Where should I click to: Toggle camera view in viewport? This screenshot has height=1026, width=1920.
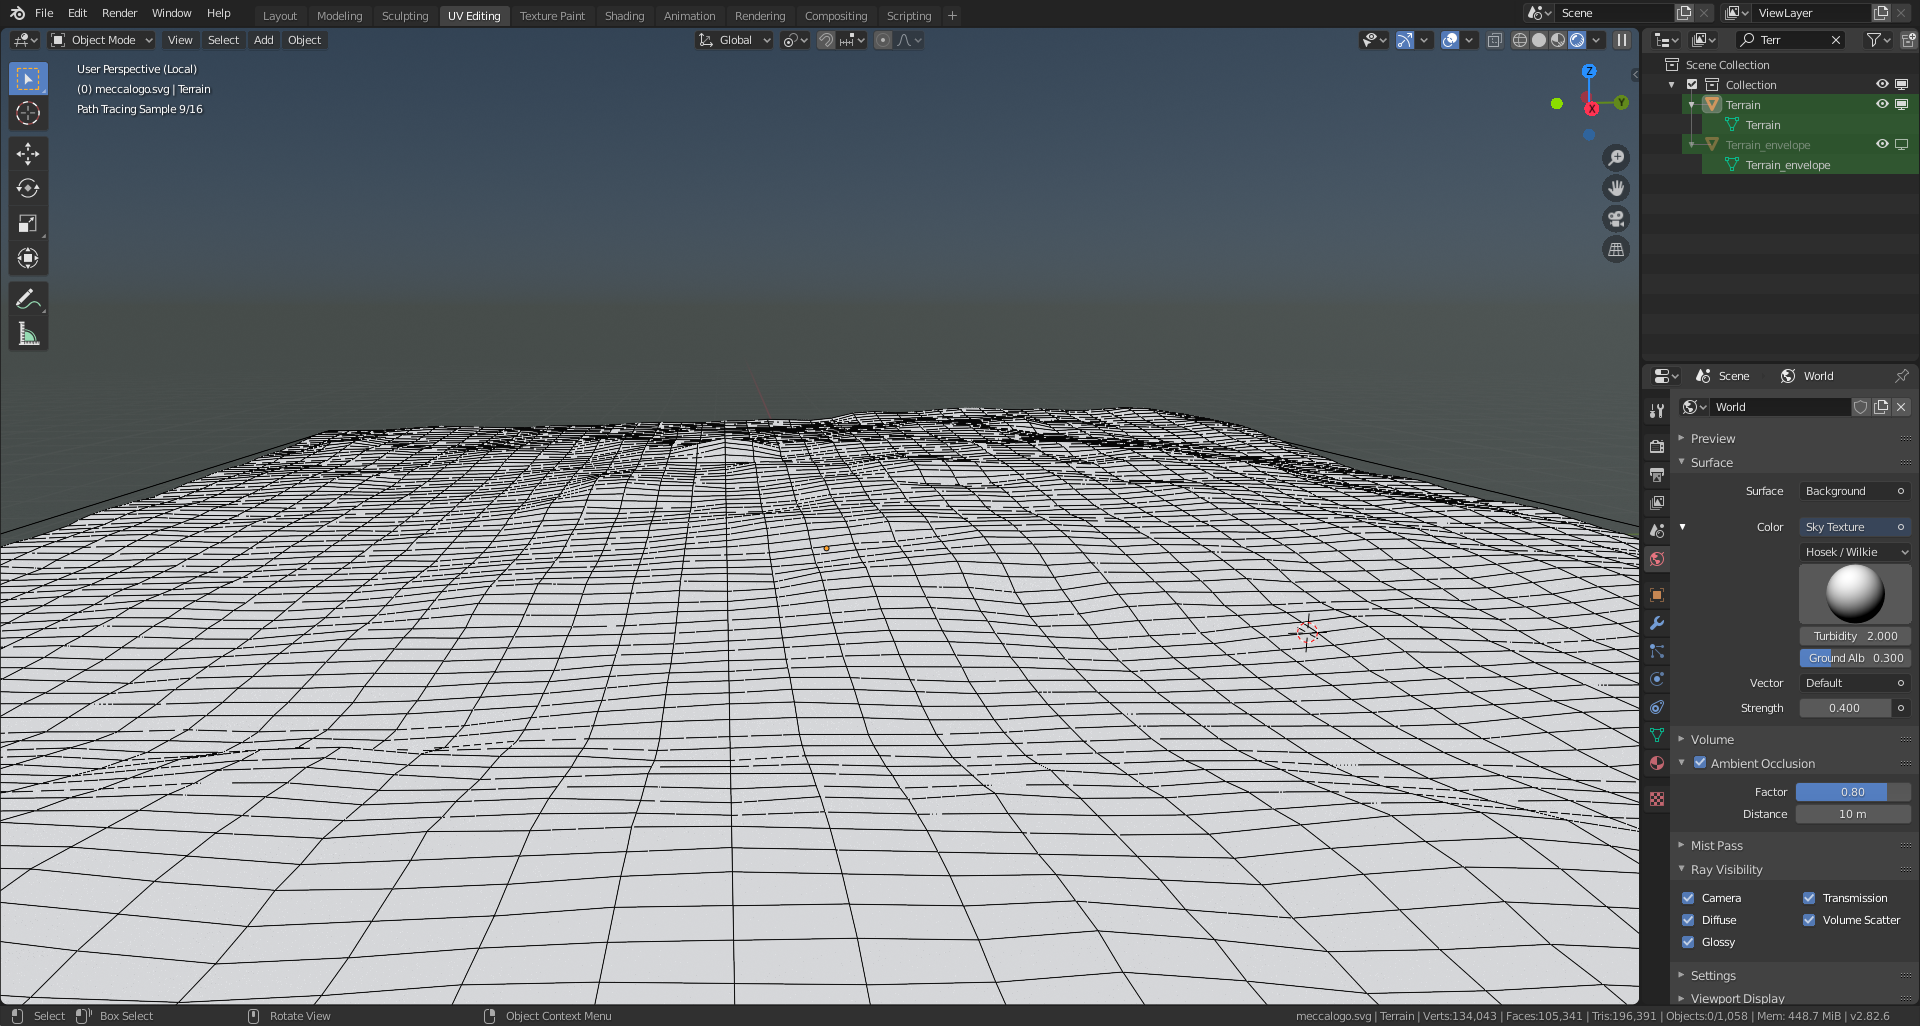[x=1616, y=219]
